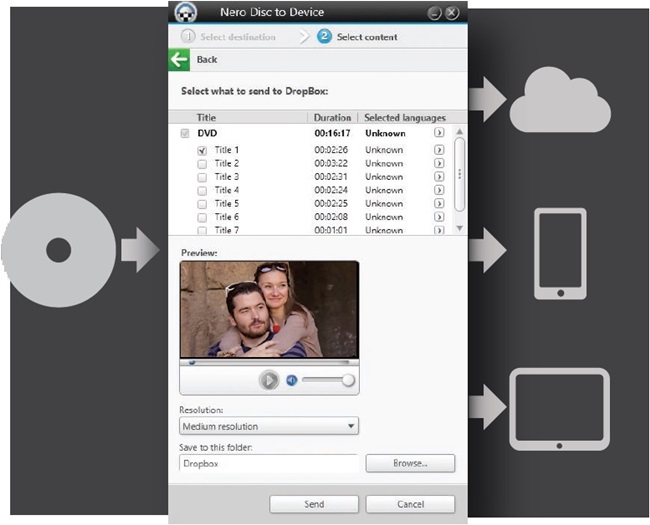Open language options for Title 1
Image resolution: width=650 pixels, height=525 pixels.
439,150
